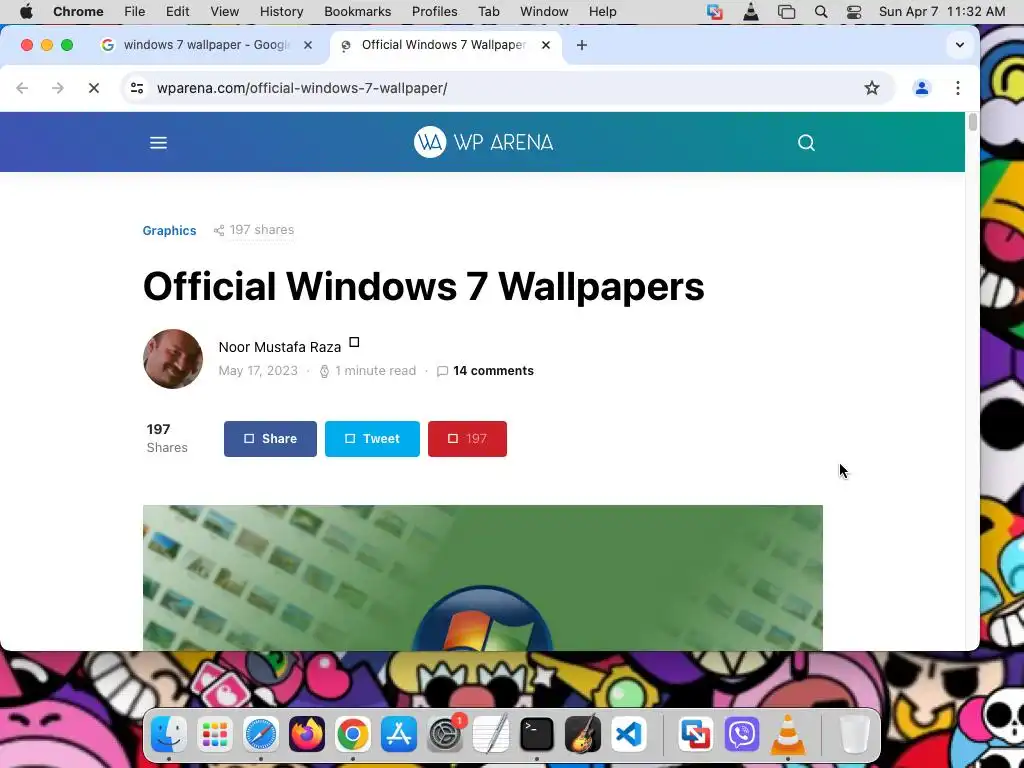1024x768 pixels.
Task: Click the blue Share button
Action: (270, 439)
